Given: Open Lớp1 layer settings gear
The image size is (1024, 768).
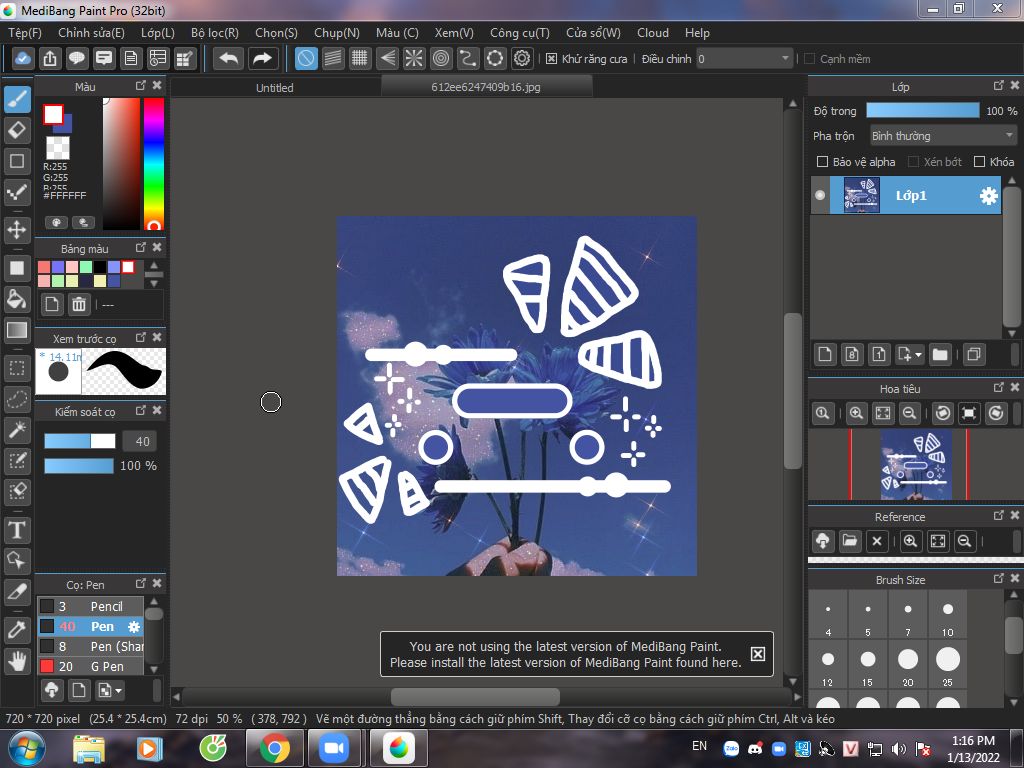Looking at the screenshot, I should 989,195.
